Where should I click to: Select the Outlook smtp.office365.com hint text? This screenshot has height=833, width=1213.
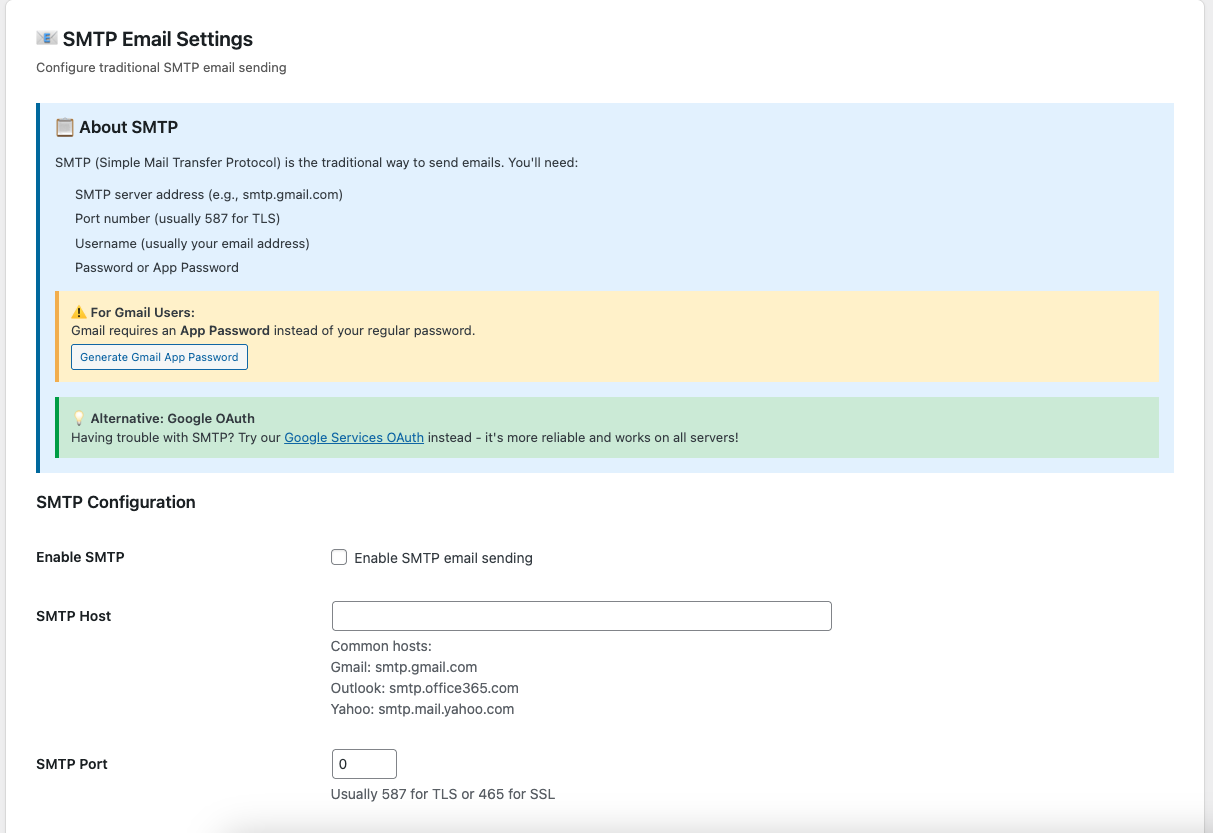click(x=424, y=688)
